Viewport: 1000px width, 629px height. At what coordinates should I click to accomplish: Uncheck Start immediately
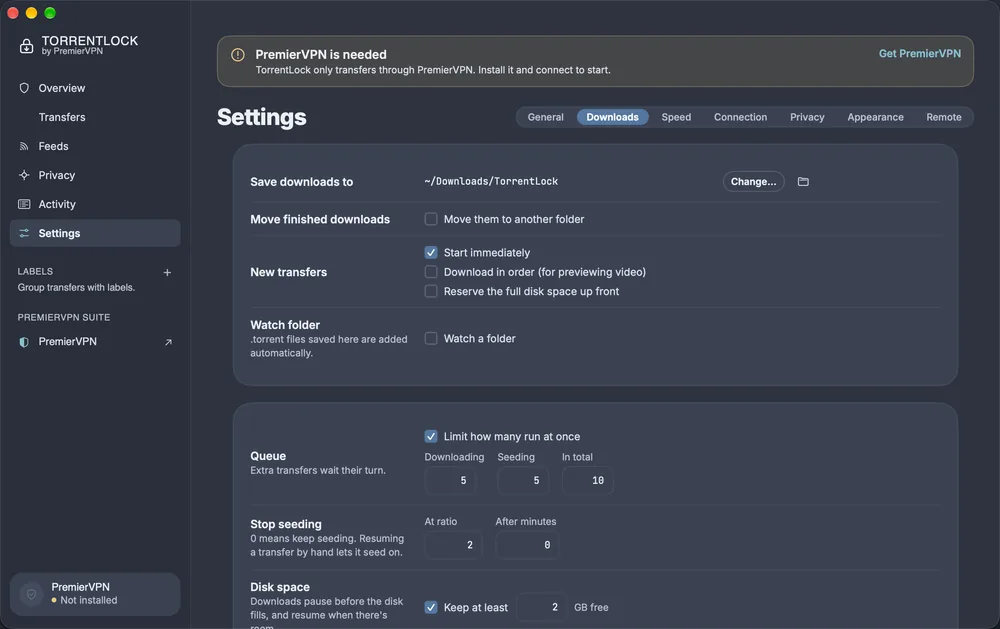[431, 253]
